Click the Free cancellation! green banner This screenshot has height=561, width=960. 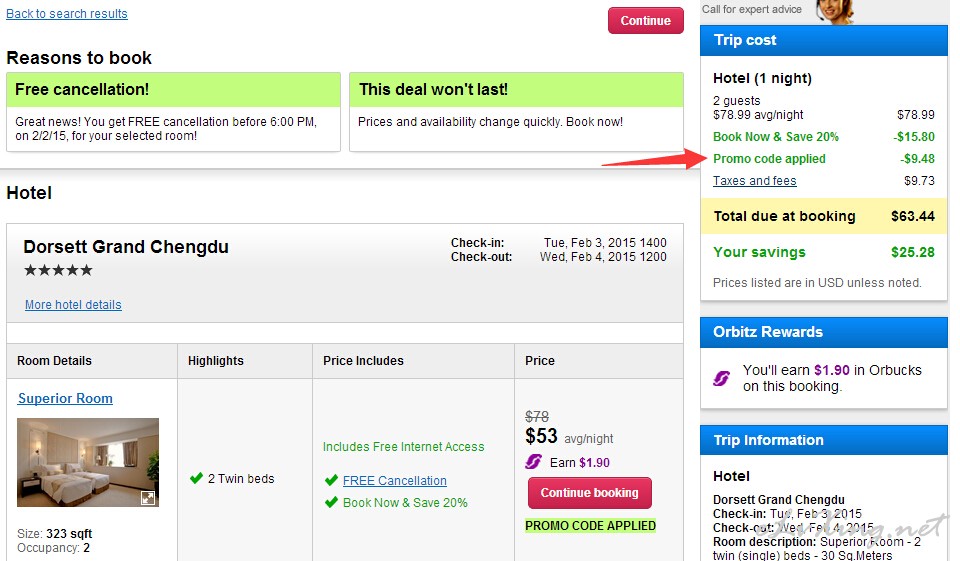tap(173, 89)
